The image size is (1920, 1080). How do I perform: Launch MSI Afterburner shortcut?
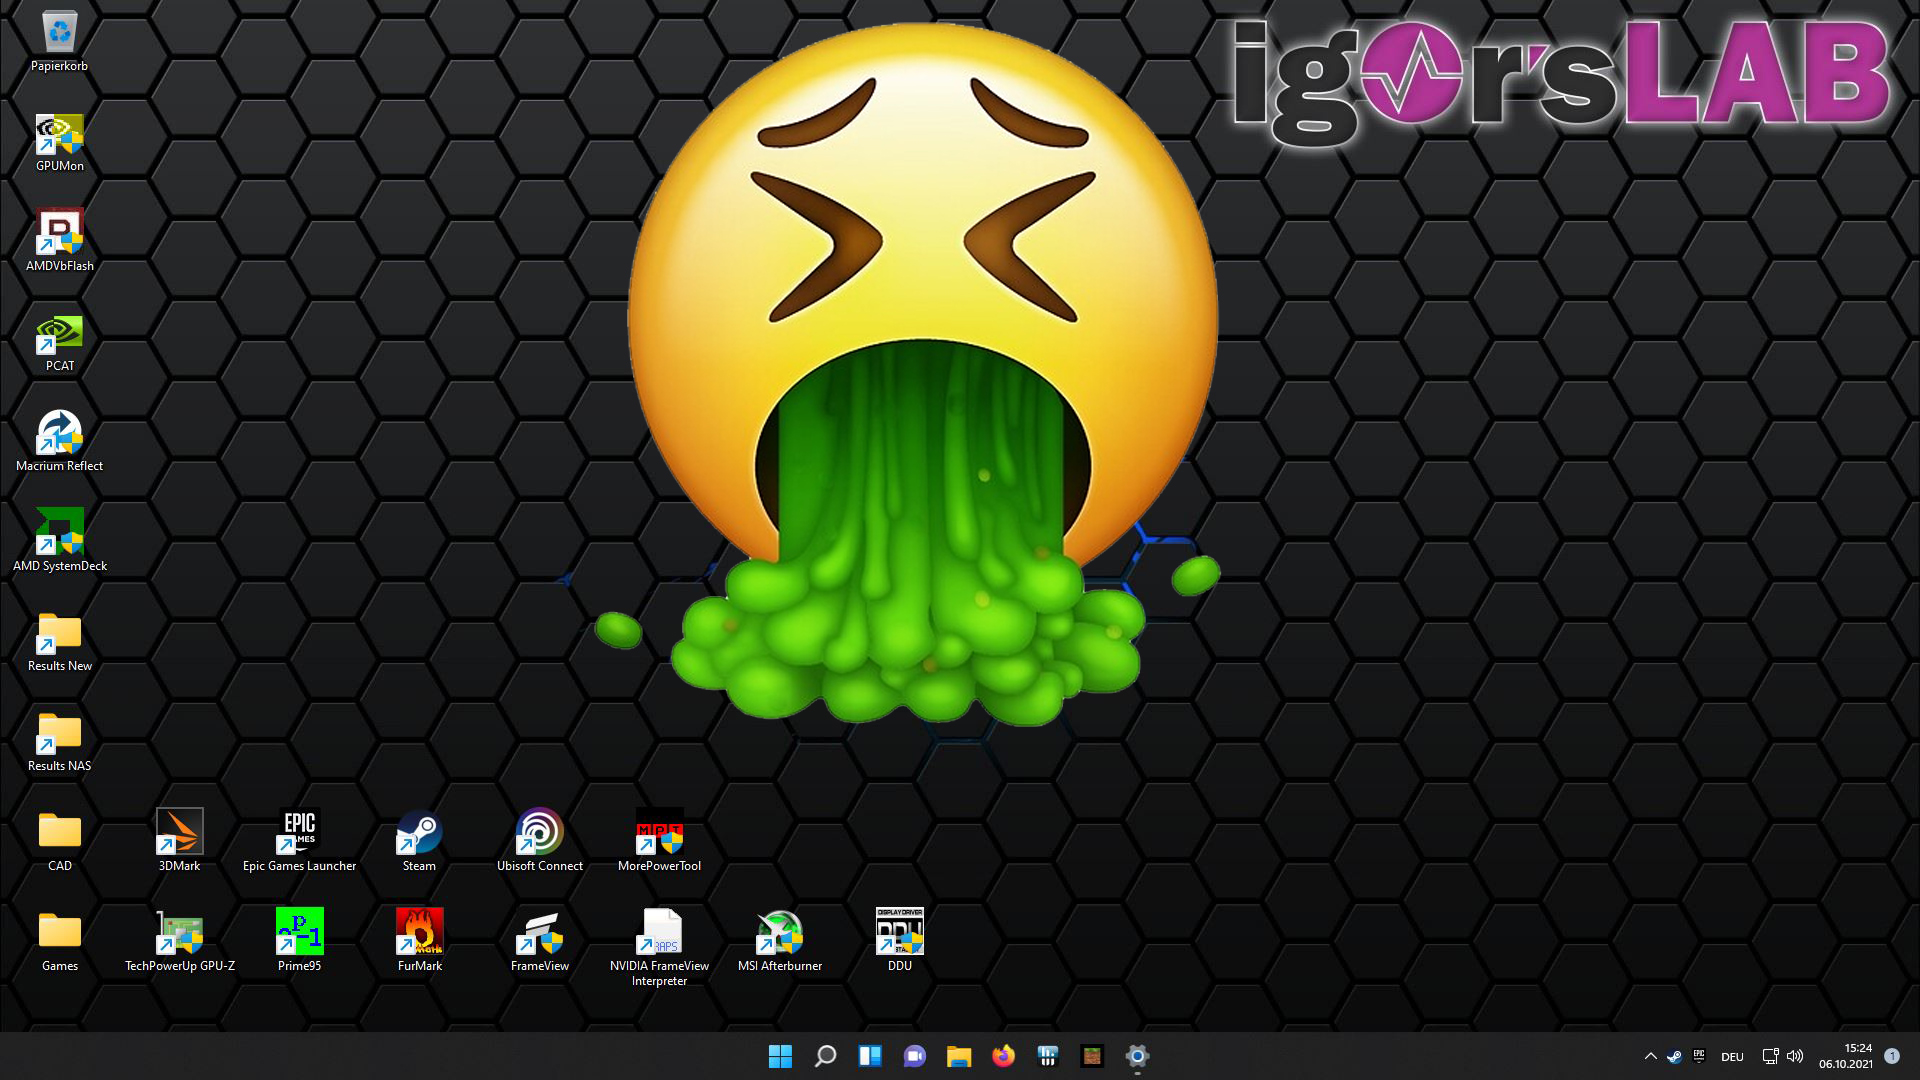pyautogui.click(x=779, y=933)
